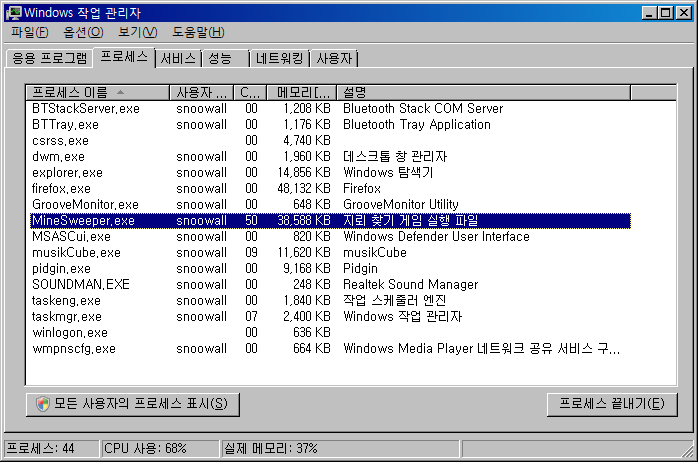
Task: Click the 데스크톱 창 관리자 description
Action: click(x=395, y=156)
